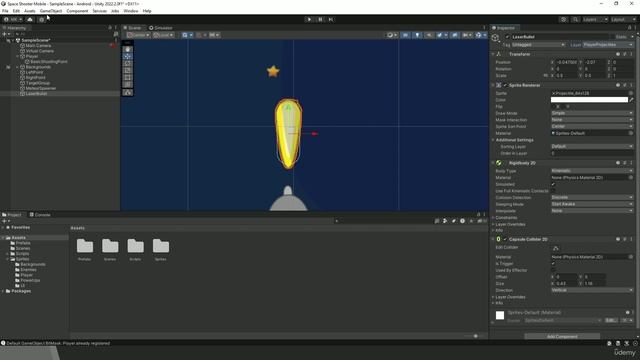Open the Tag dropdown showing Untagged
This screenshot has height=360, width=640.
[x=538, y=44]
